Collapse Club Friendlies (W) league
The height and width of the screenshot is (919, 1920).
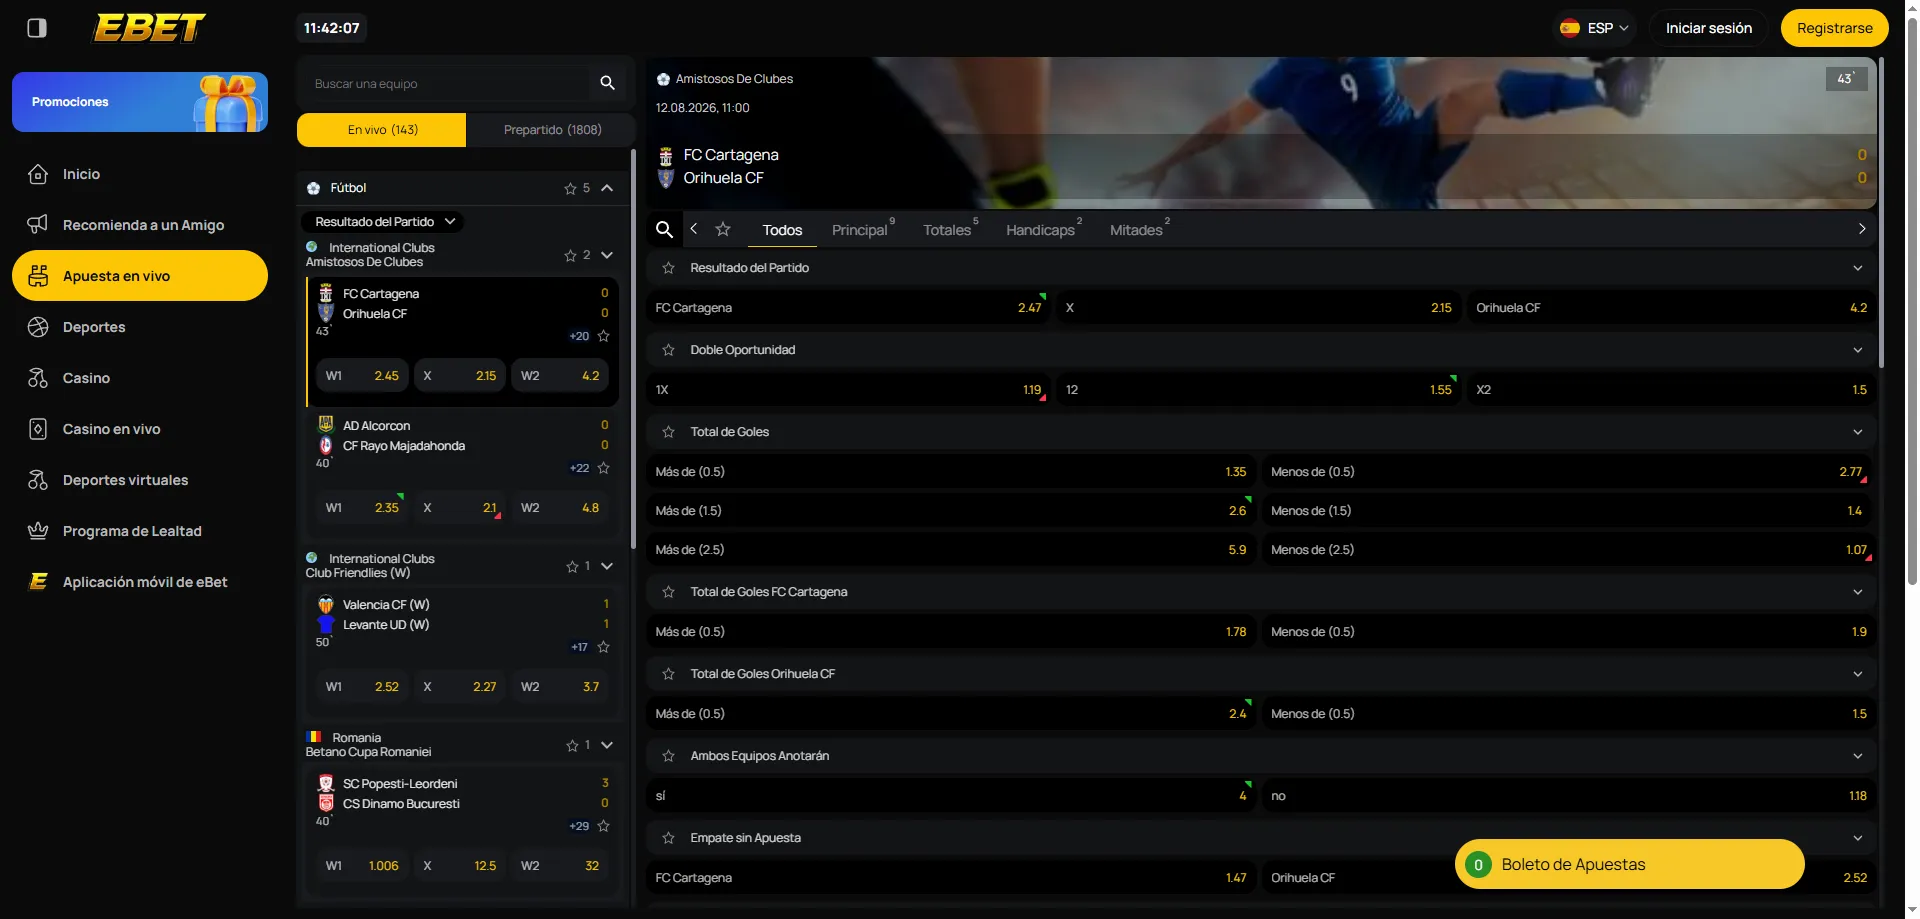[607, 566]
